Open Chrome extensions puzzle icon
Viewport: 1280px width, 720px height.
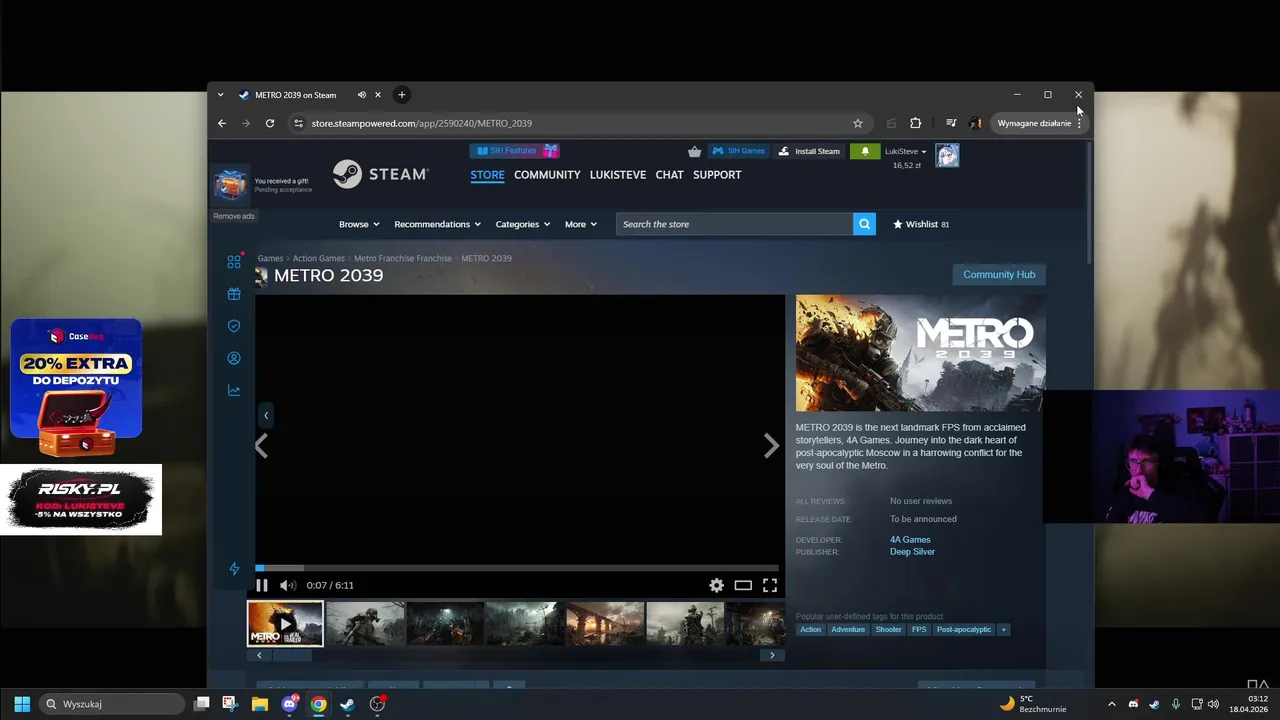pyautogui.click(x=915, y=123)
